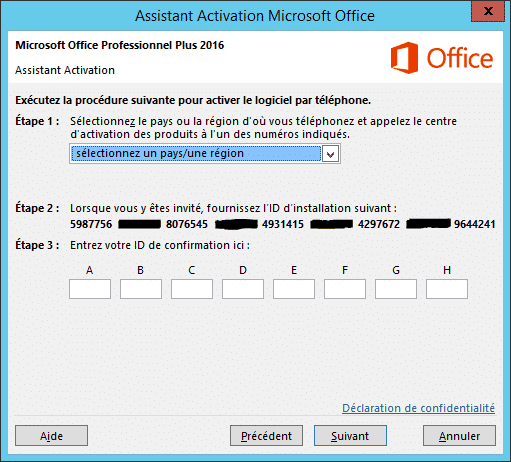
Task: Go back with the Précédent button
Action: [266, 435]
